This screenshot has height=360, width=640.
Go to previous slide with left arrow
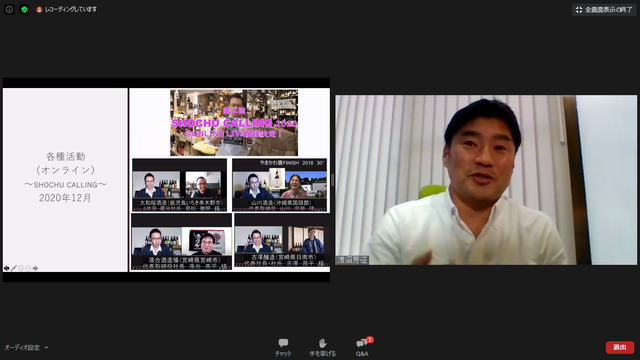click(7, 268)
